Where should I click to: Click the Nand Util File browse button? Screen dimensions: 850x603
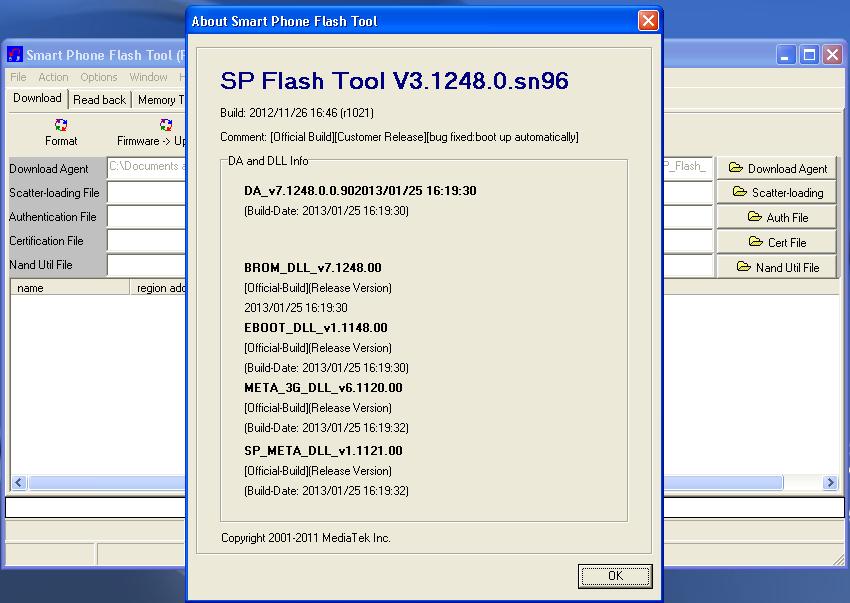click(x=776, y=267)
